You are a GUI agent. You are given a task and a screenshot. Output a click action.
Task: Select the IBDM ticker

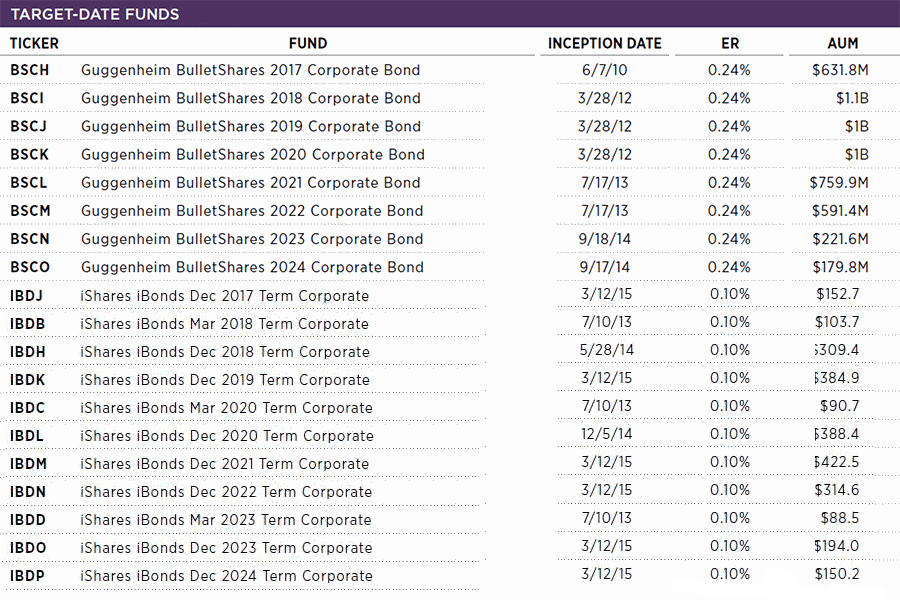click(28, 464)
